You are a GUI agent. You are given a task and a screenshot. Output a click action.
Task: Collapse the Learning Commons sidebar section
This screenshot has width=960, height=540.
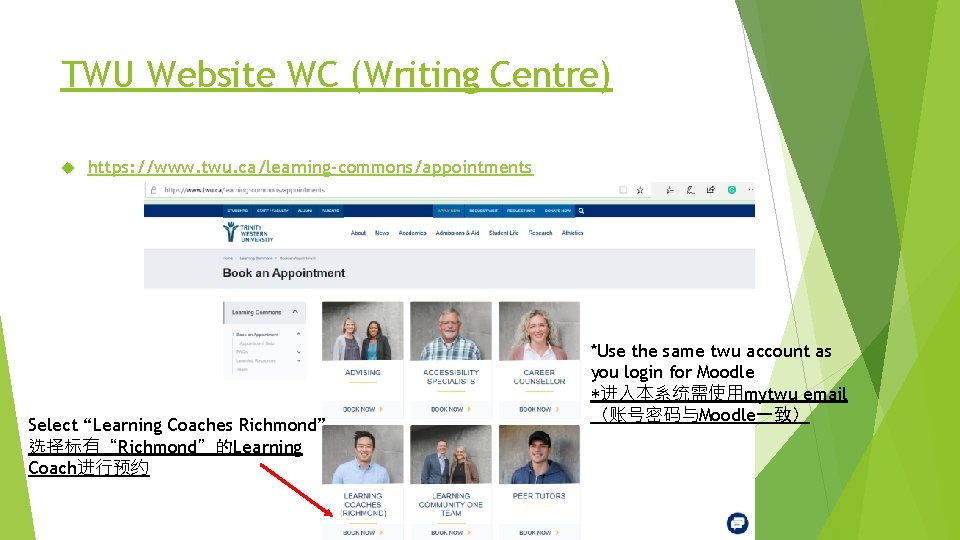(295, 312)
